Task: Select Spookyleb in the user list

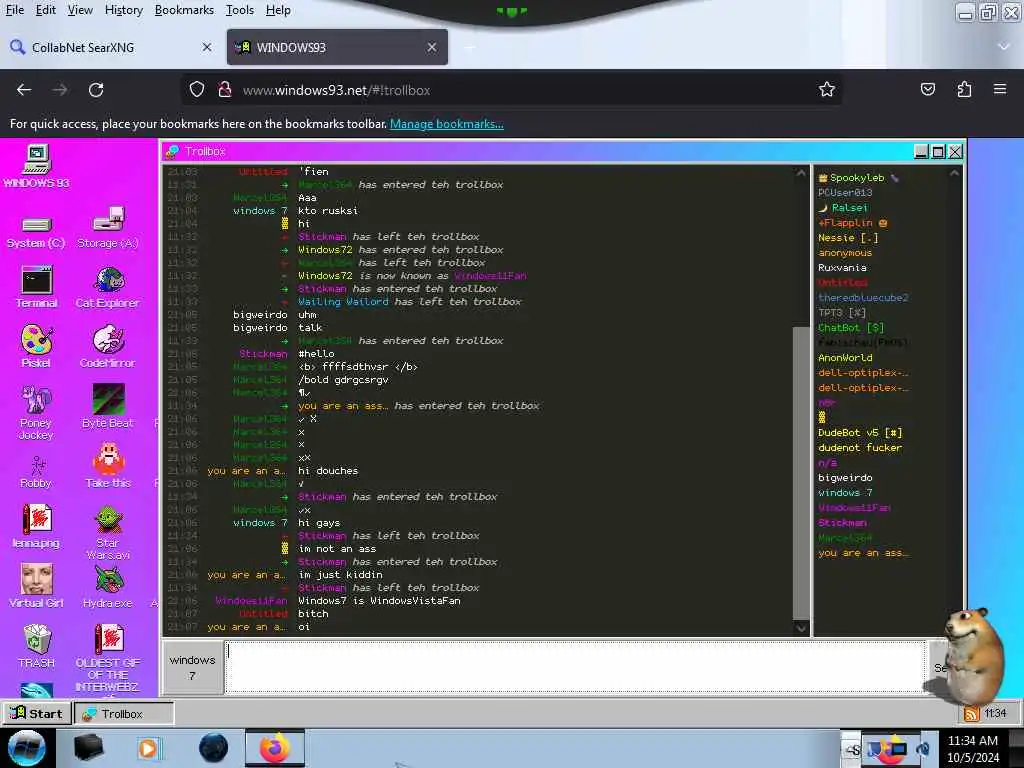Action: pos(857,178)
